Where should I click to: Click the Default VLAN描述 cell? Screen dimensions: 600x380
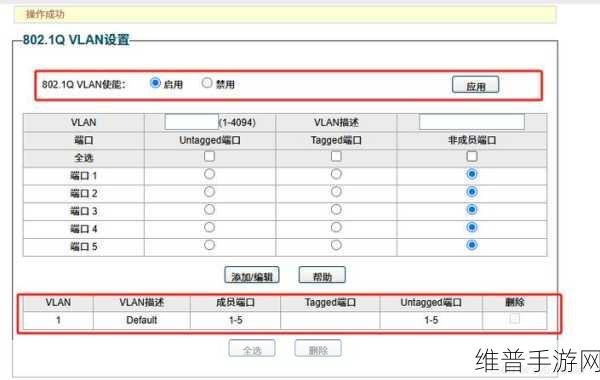(142, 320)
